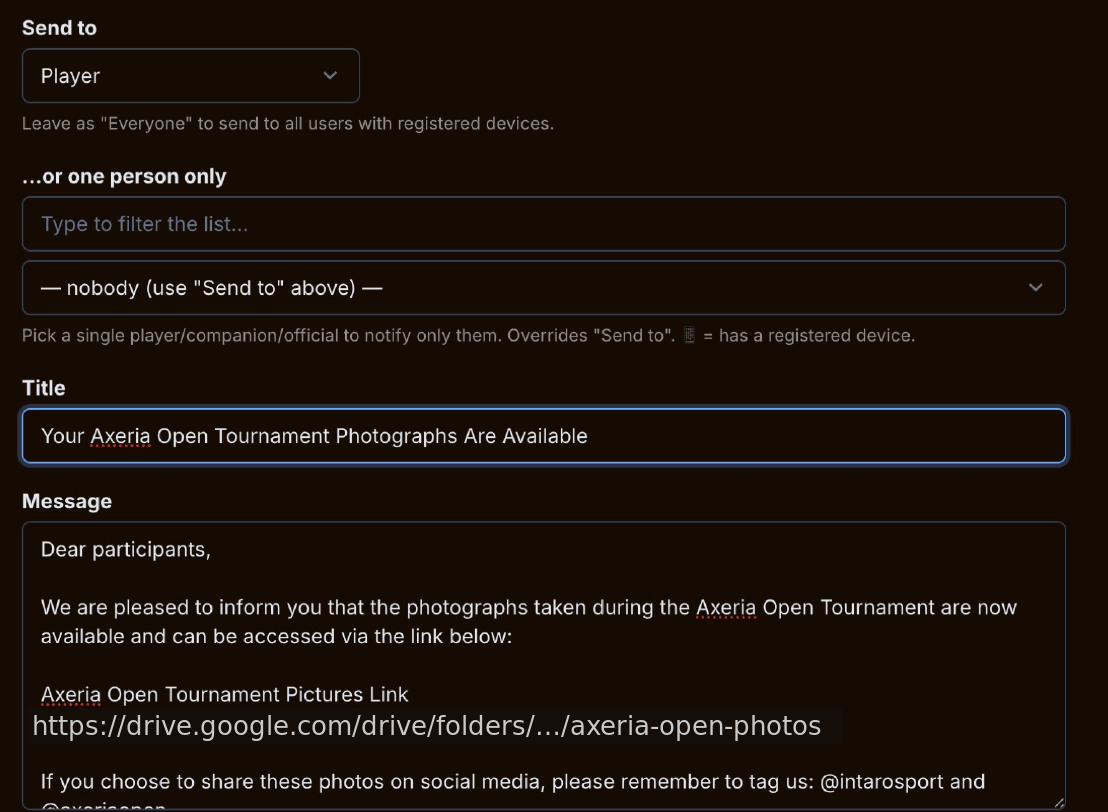Viewport: 1108px width, 812px height.
Task: Click the "Leave as Everyone" hint text
Action: point(288,124)
